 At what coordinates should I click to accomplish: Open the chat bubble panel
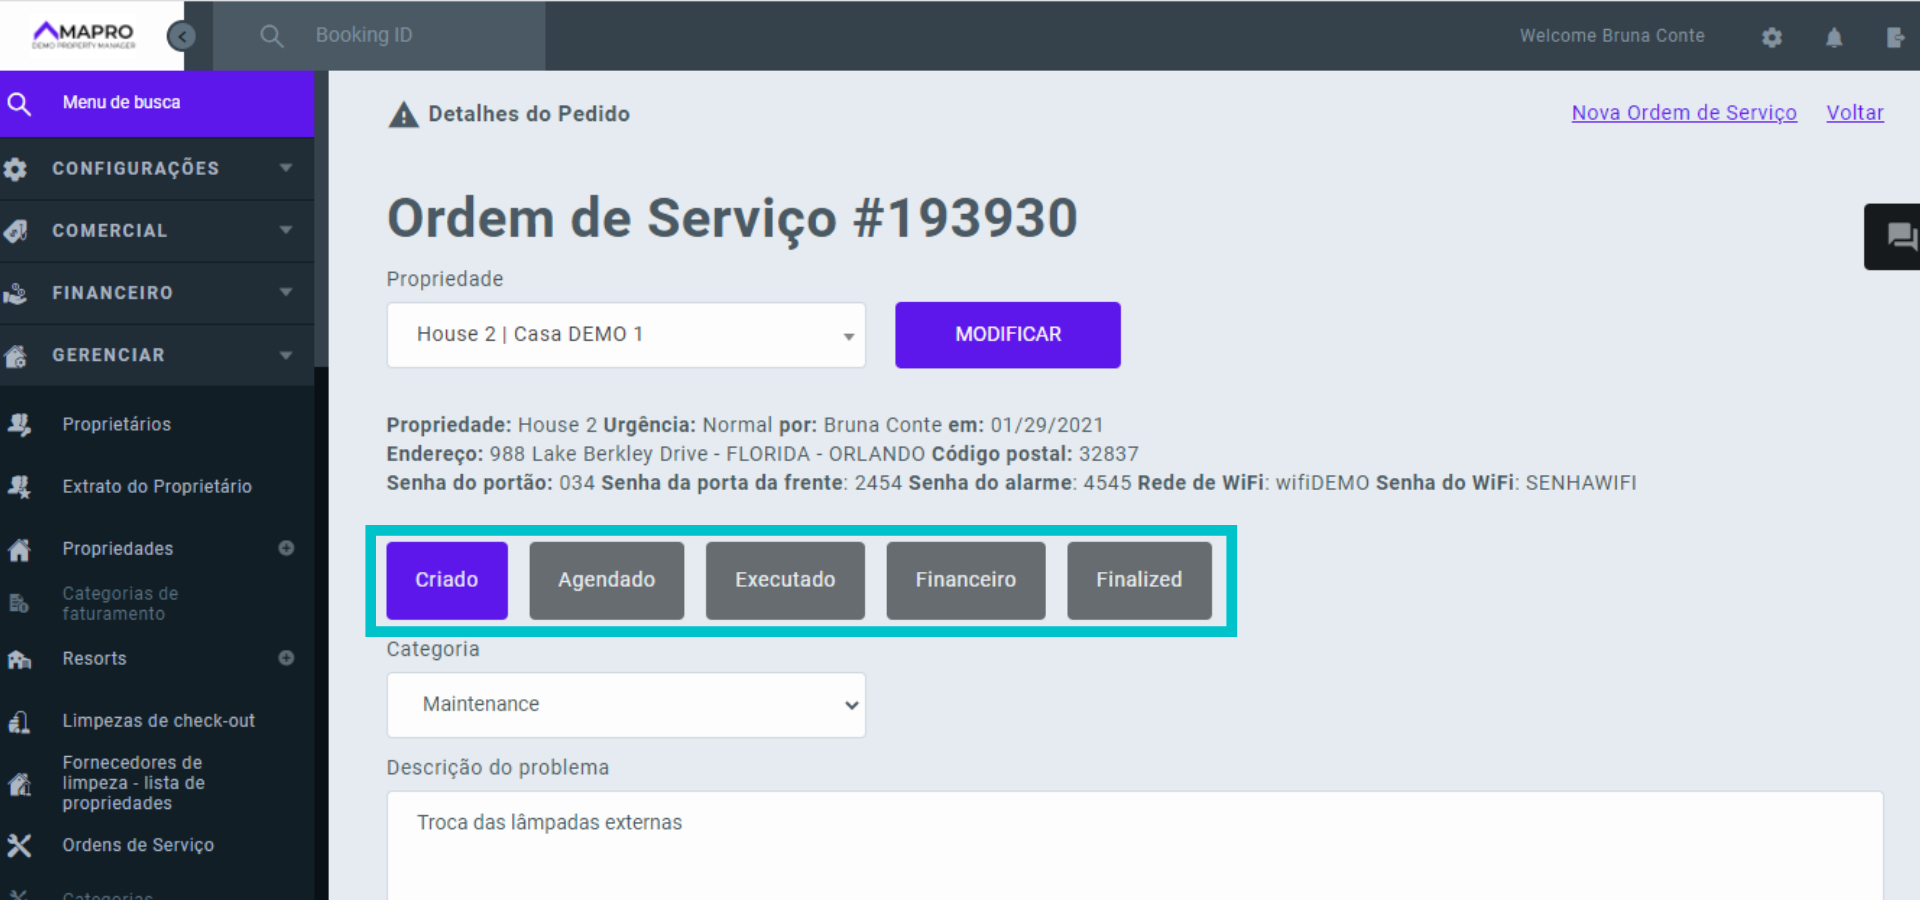point(1899,237)
